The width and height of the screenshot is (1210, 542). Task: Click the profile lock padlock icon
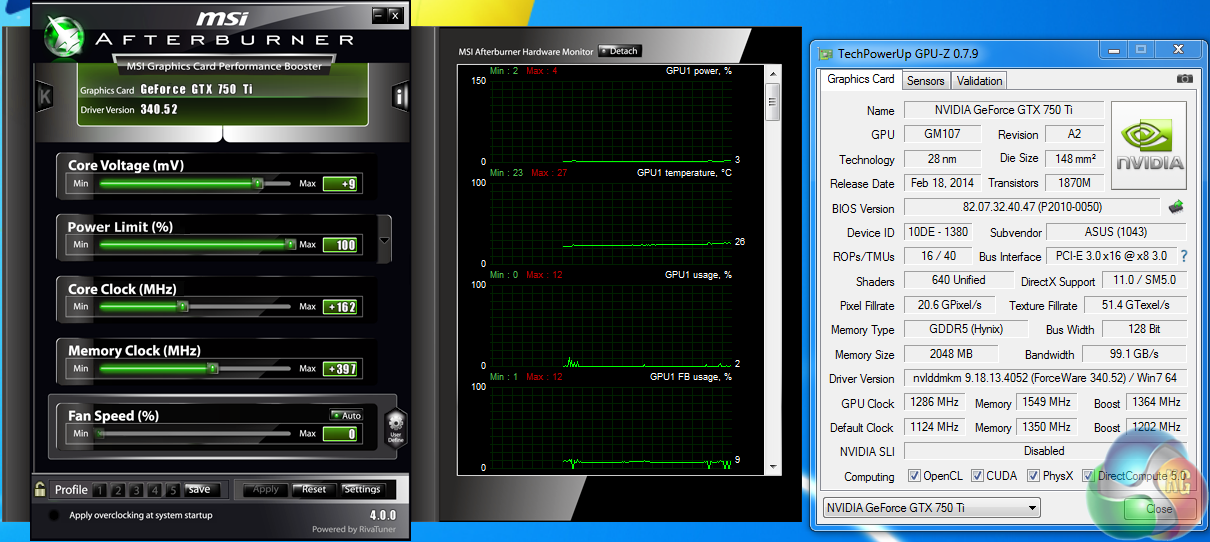[x=40, y=489]
